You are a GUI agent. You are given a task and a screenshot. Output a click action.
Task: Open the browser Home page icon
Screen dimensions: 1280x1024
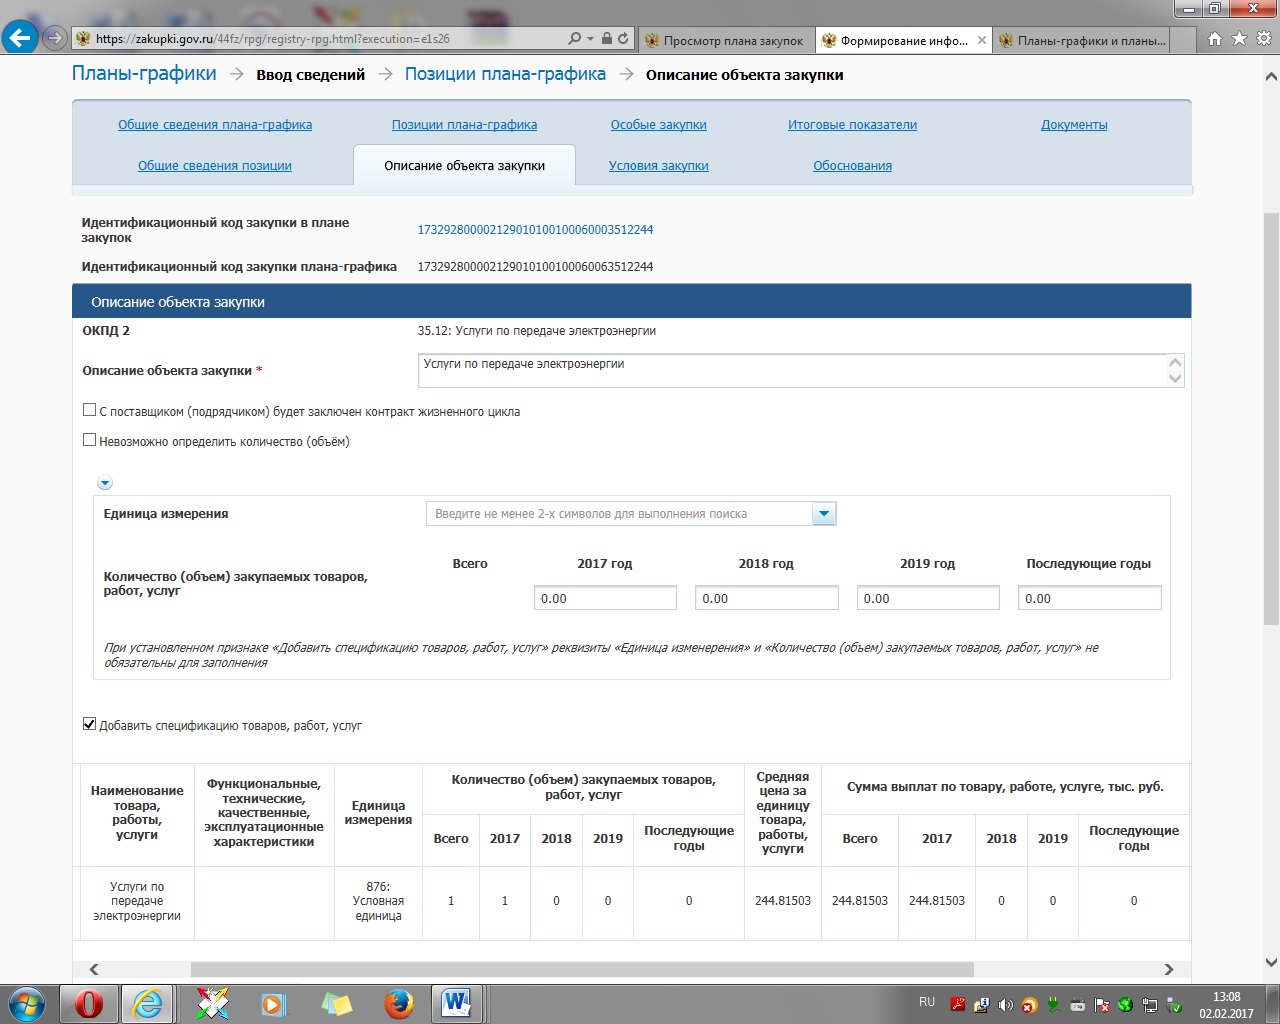click(1215, 39)
